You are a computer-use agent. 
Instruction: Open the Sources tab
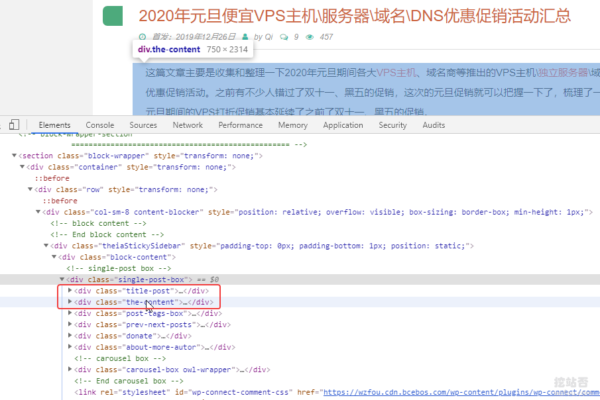pos(143,125)
